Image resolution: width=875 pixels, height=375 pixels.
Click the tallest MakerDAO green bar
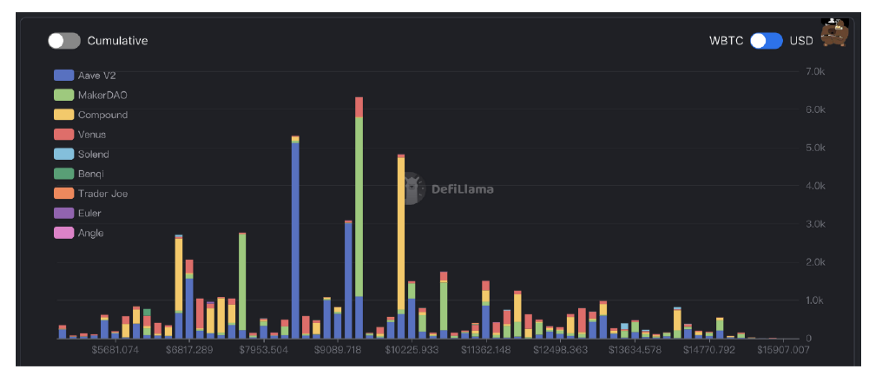359,206
